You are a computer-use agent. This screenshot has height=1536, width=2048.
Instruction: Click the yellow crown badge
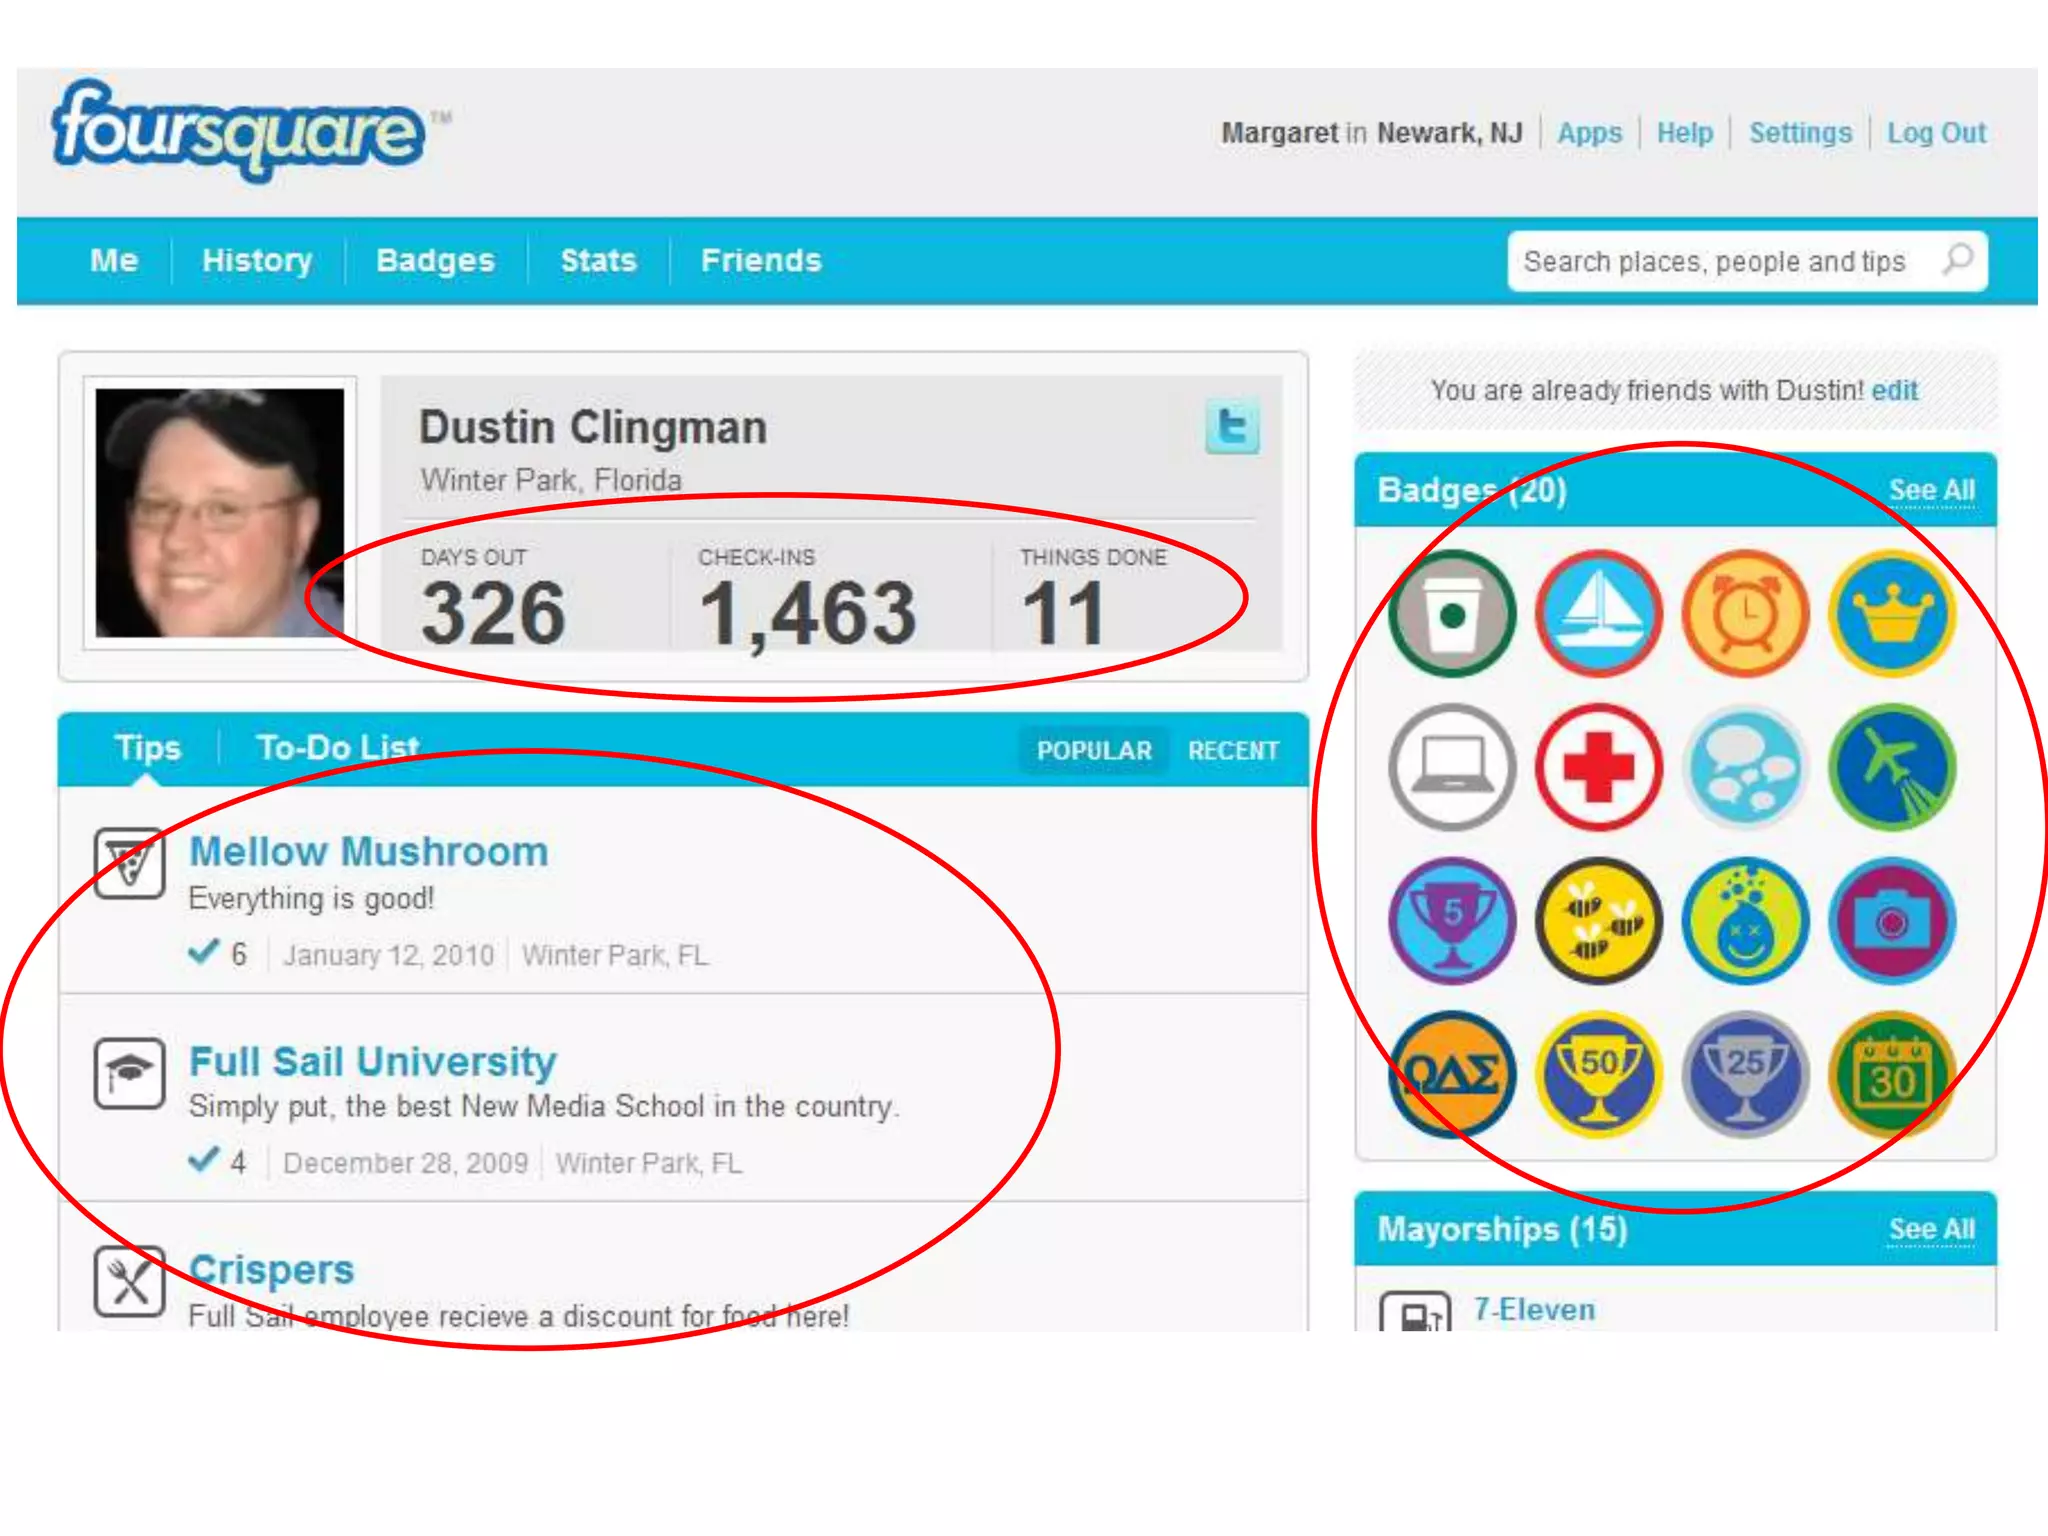(1892, 613)
